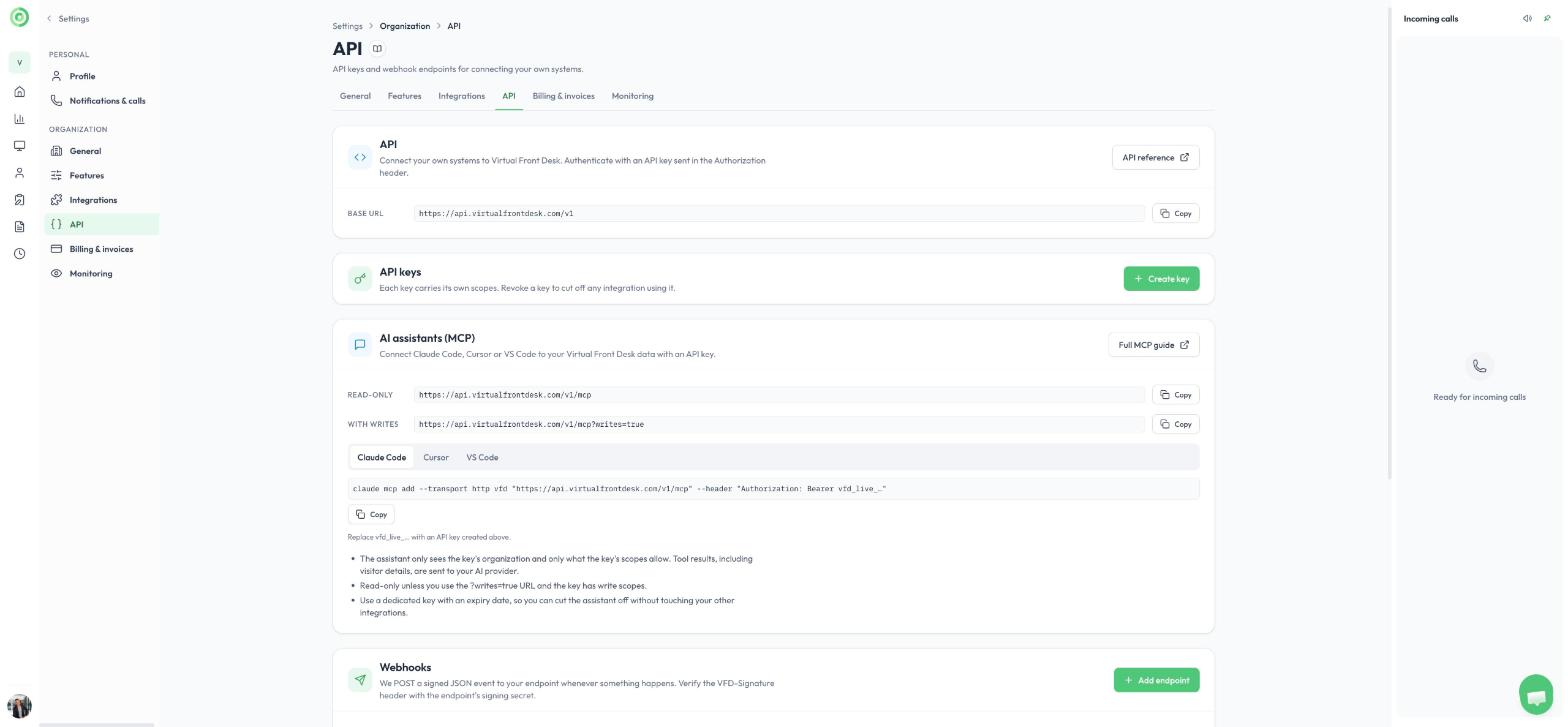Click the monitor icon in the left rail
Screen dimensions: 1568x727
point(19,146)
